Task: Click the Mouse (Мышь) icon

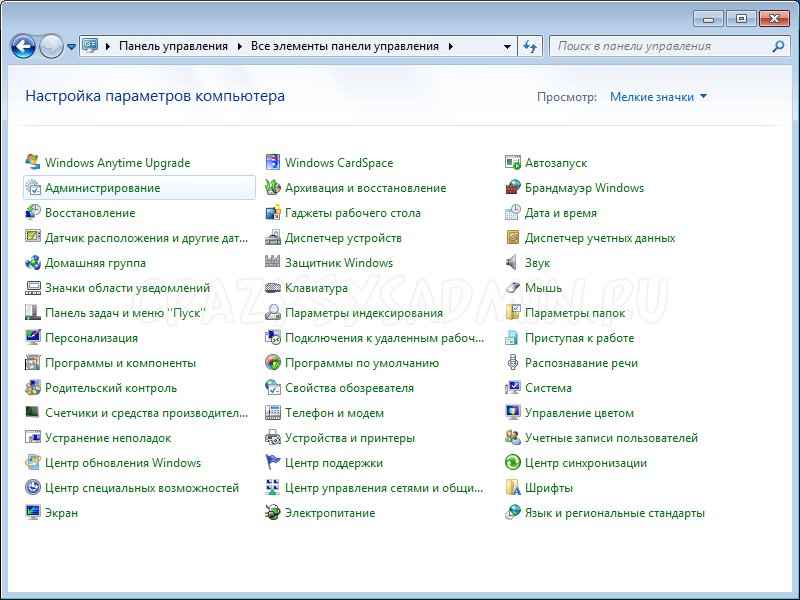Action: [513, 288]
